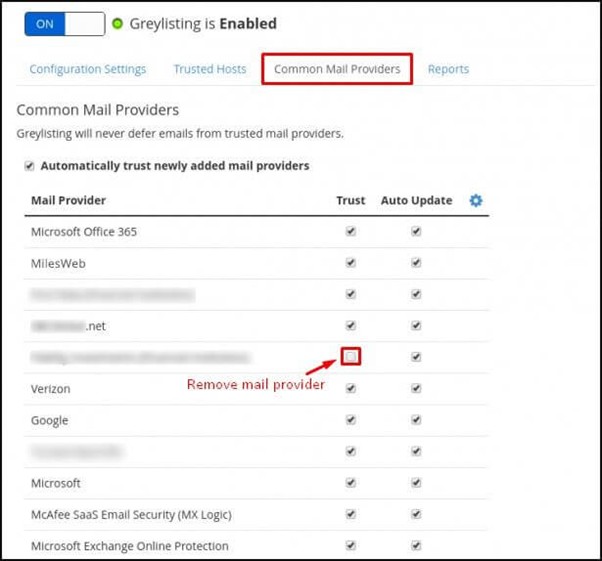
Task: Disable Auto Update for Microsoft Office 365
Action: point(416,232)
